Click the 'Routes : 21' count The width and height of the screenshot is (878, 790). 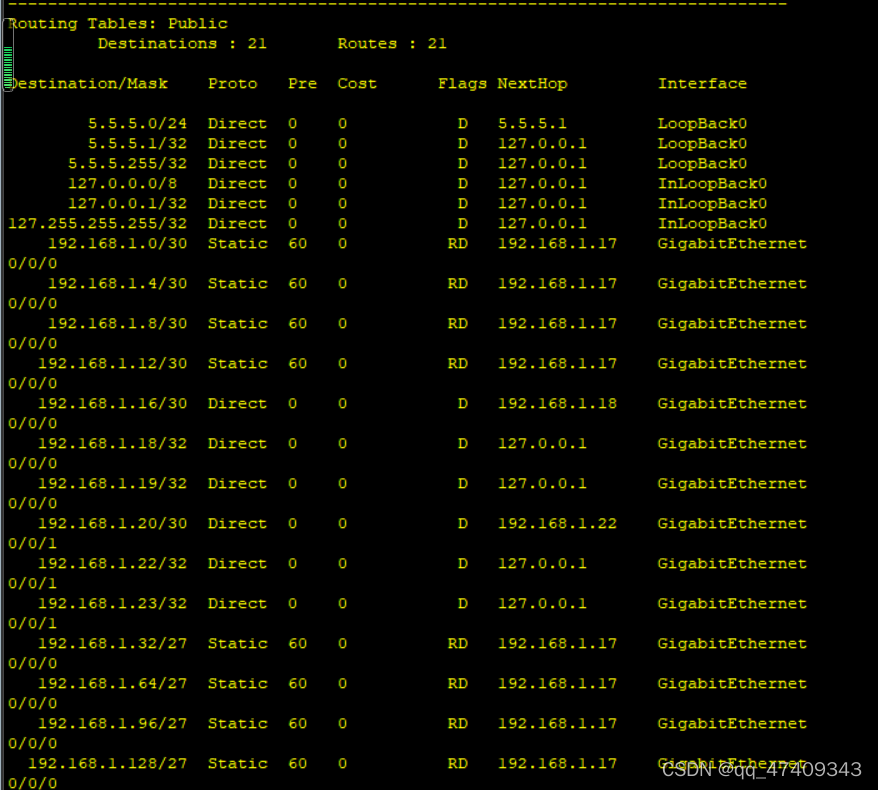(392, 44)
